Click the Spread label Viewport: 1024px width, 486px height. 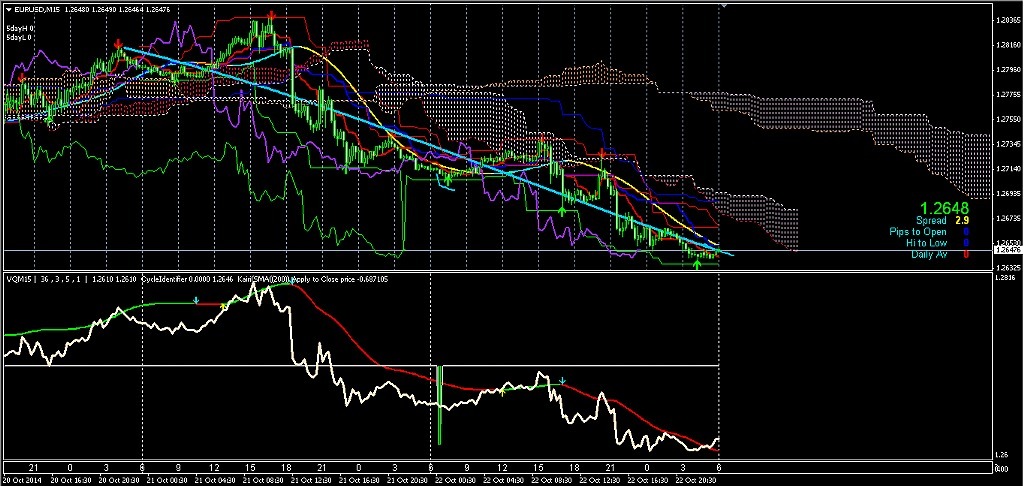click(931, 221)
